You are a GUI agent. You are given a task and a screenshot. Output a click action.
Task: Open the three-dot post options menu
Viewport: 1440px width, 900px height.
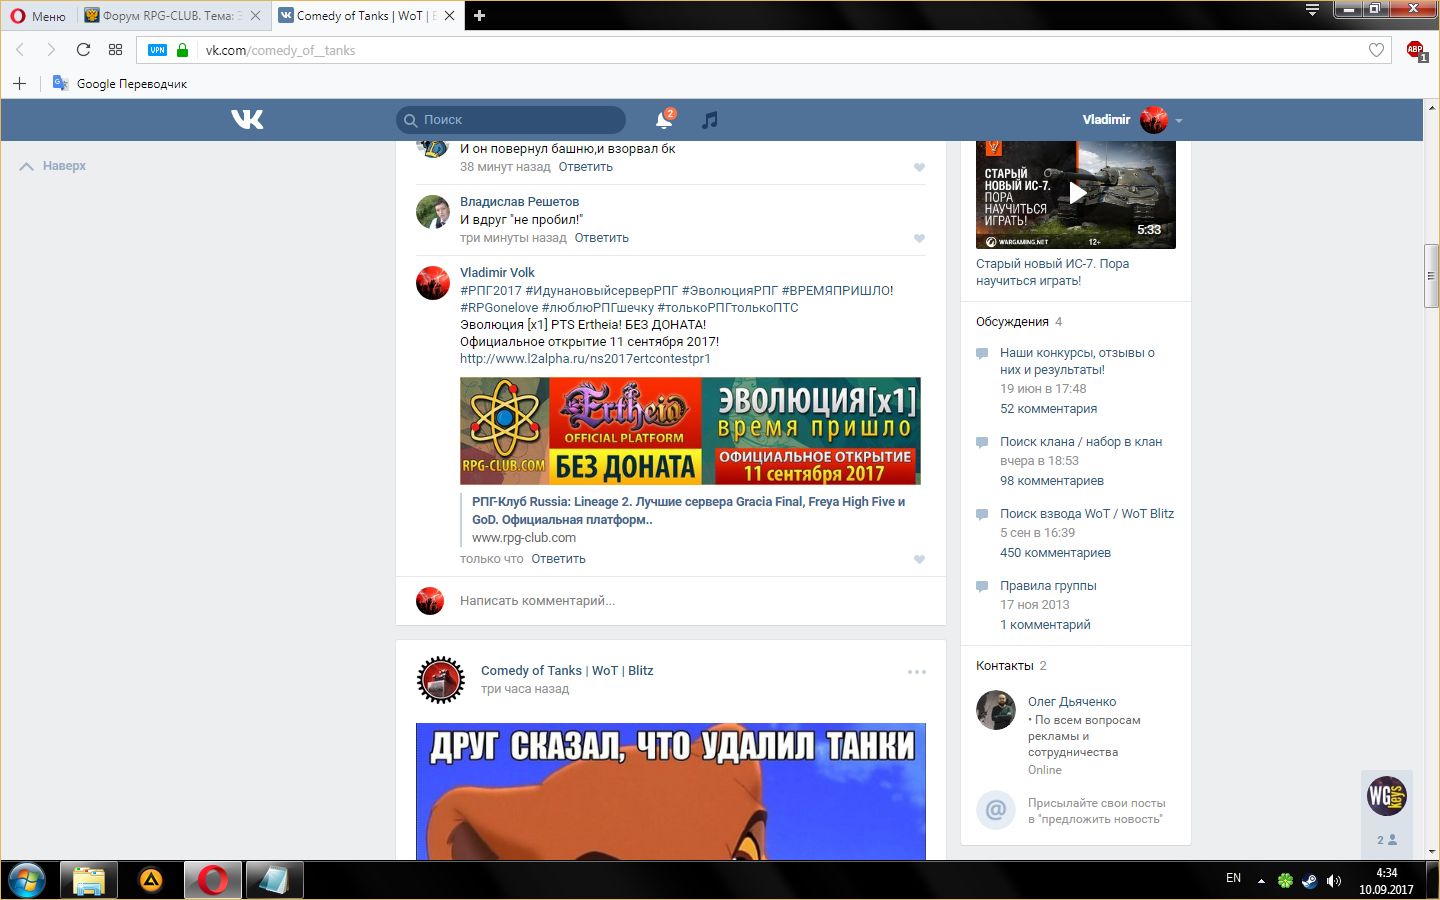pyautogui.click(x=917, y=672)
